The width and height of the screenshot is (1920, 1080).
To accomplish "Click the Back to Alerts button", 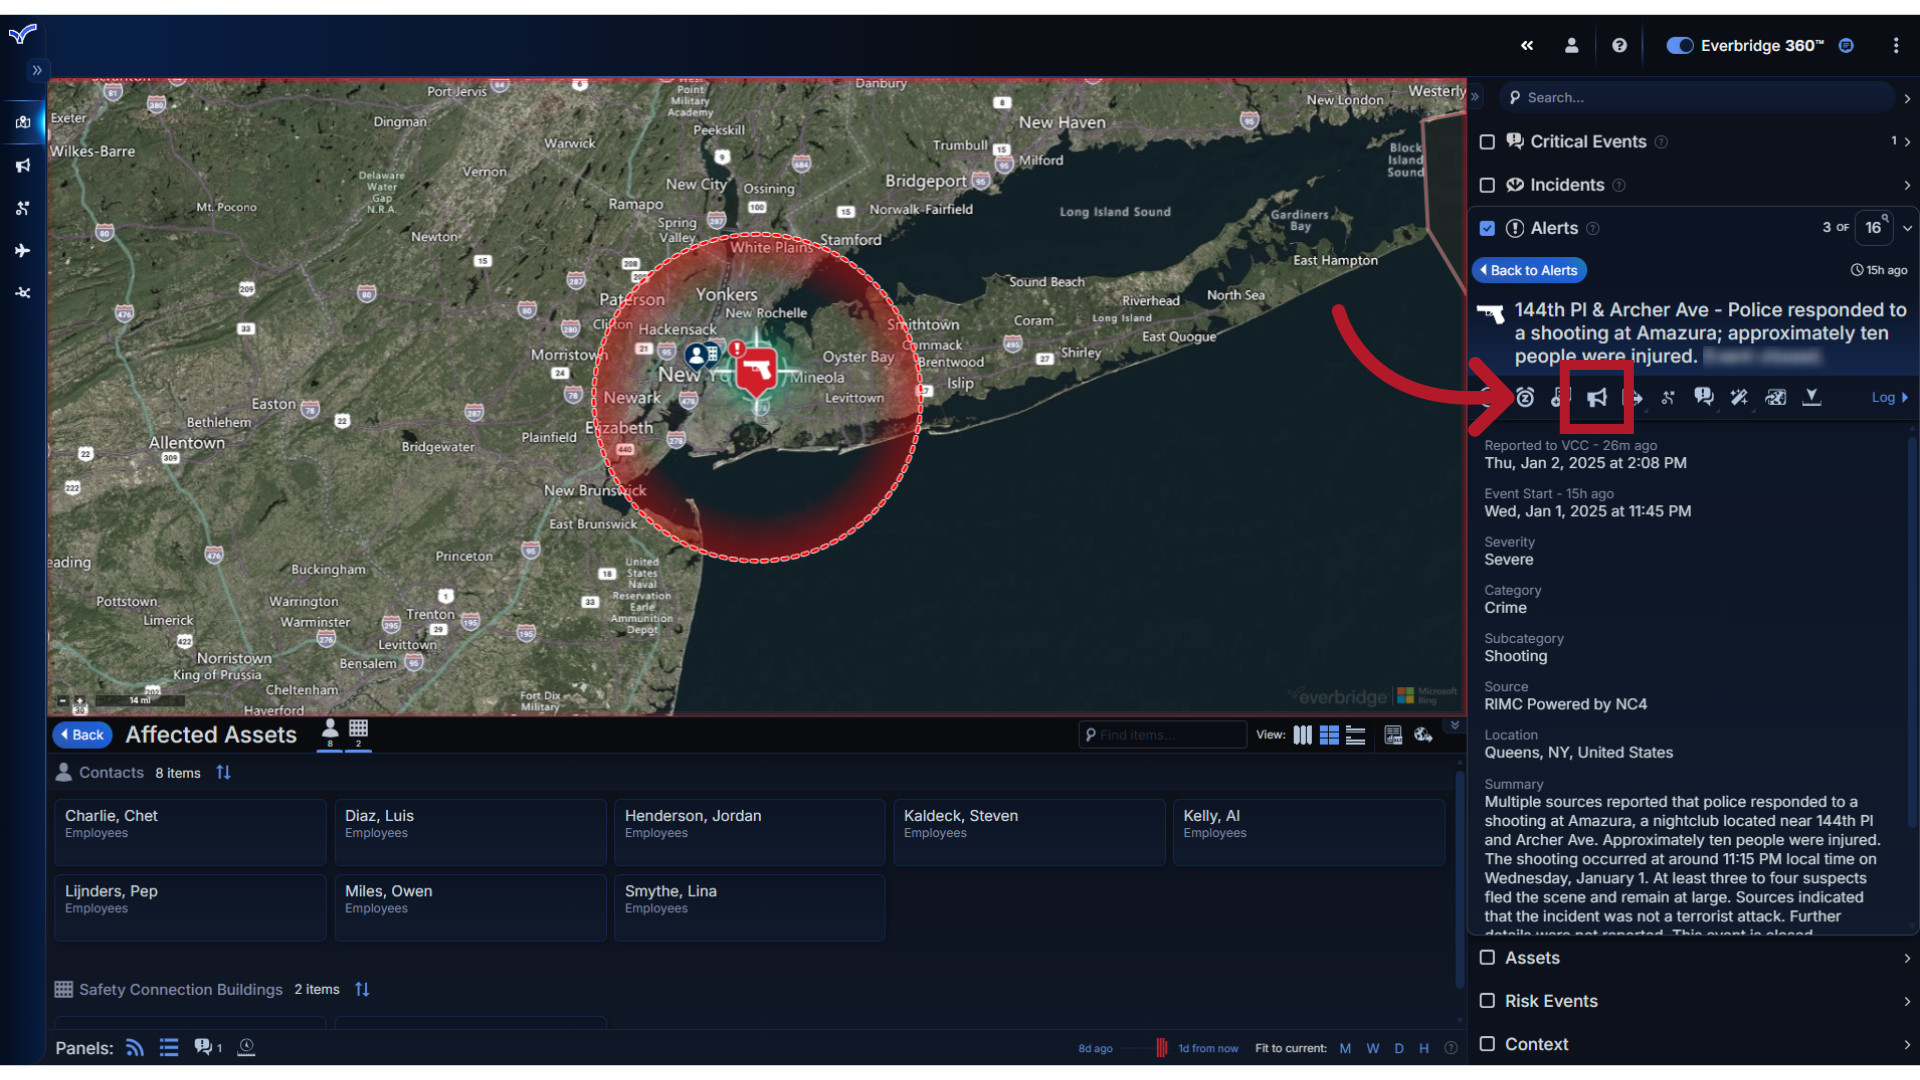I will pyautogui.click(x=1529, y=270).
